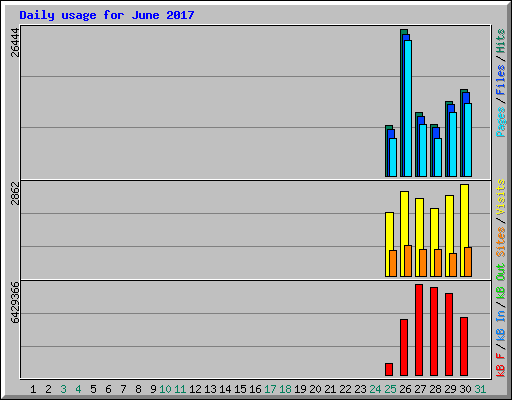Click the cyan Pages bar for day 29
The image size is (512, 400).
click(453, 144)
